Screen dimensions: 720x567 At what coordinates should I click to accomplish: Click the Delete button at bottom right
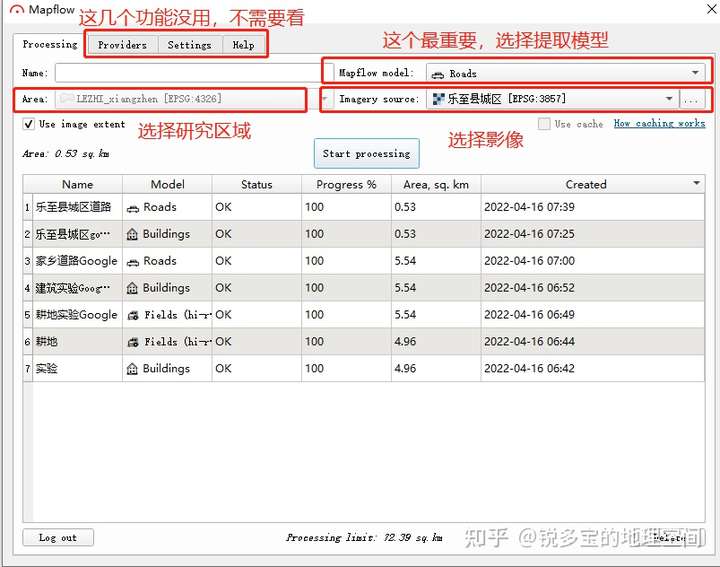[x=670, y=538]
